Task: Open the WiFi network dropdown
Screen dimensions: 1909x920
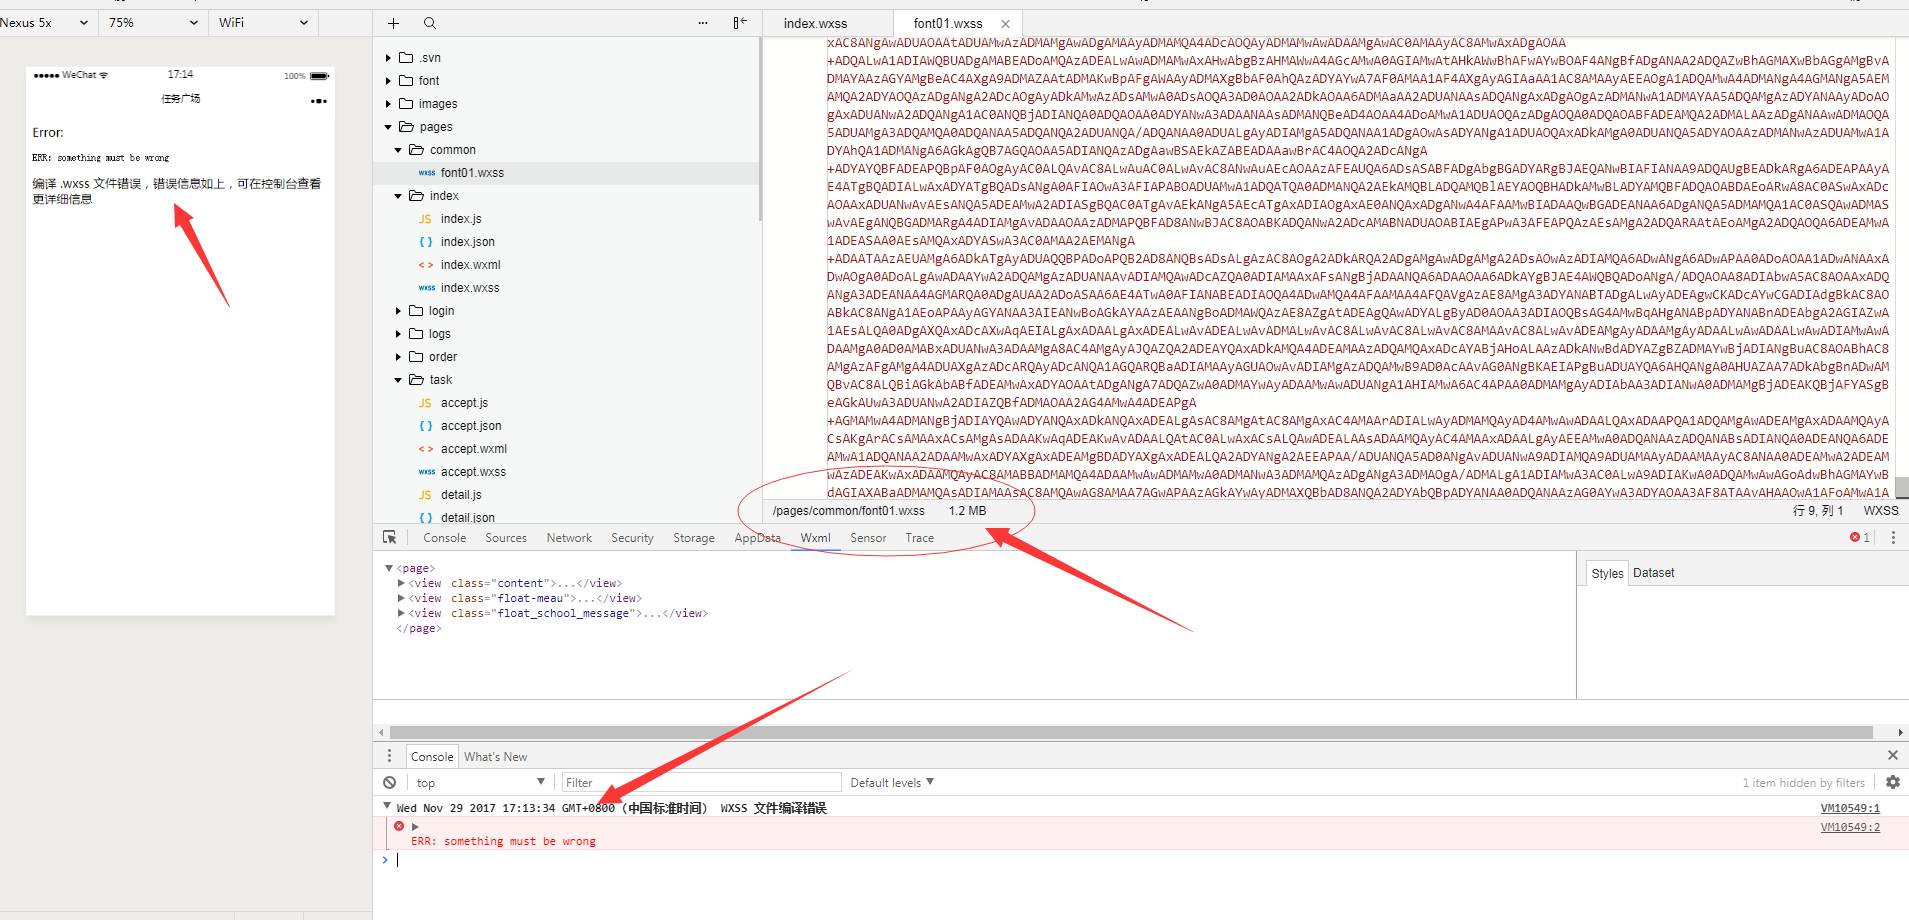Action: point(263,23)
